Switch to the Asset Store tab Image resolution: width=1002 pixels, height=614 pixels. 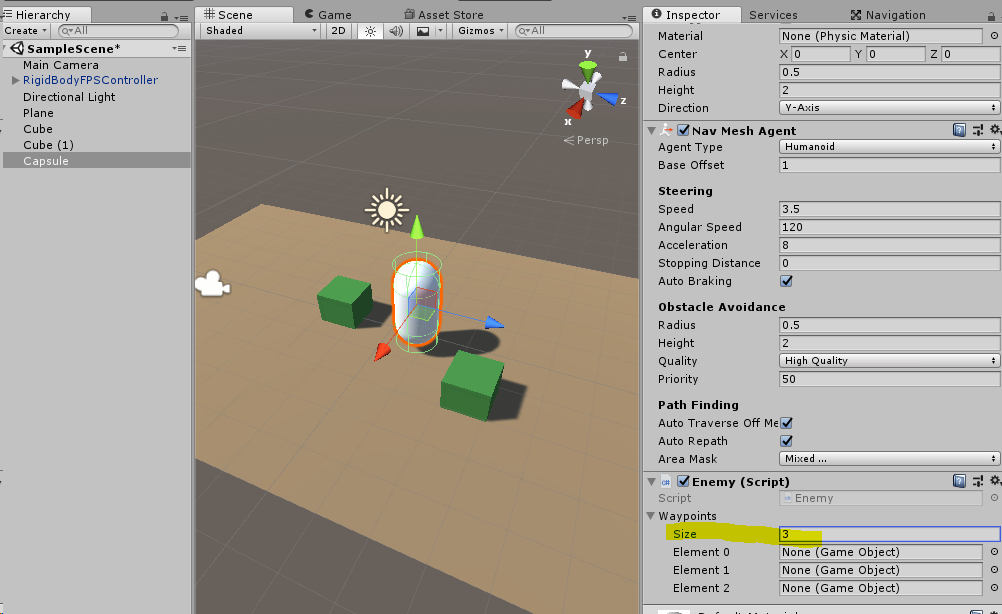443,15
